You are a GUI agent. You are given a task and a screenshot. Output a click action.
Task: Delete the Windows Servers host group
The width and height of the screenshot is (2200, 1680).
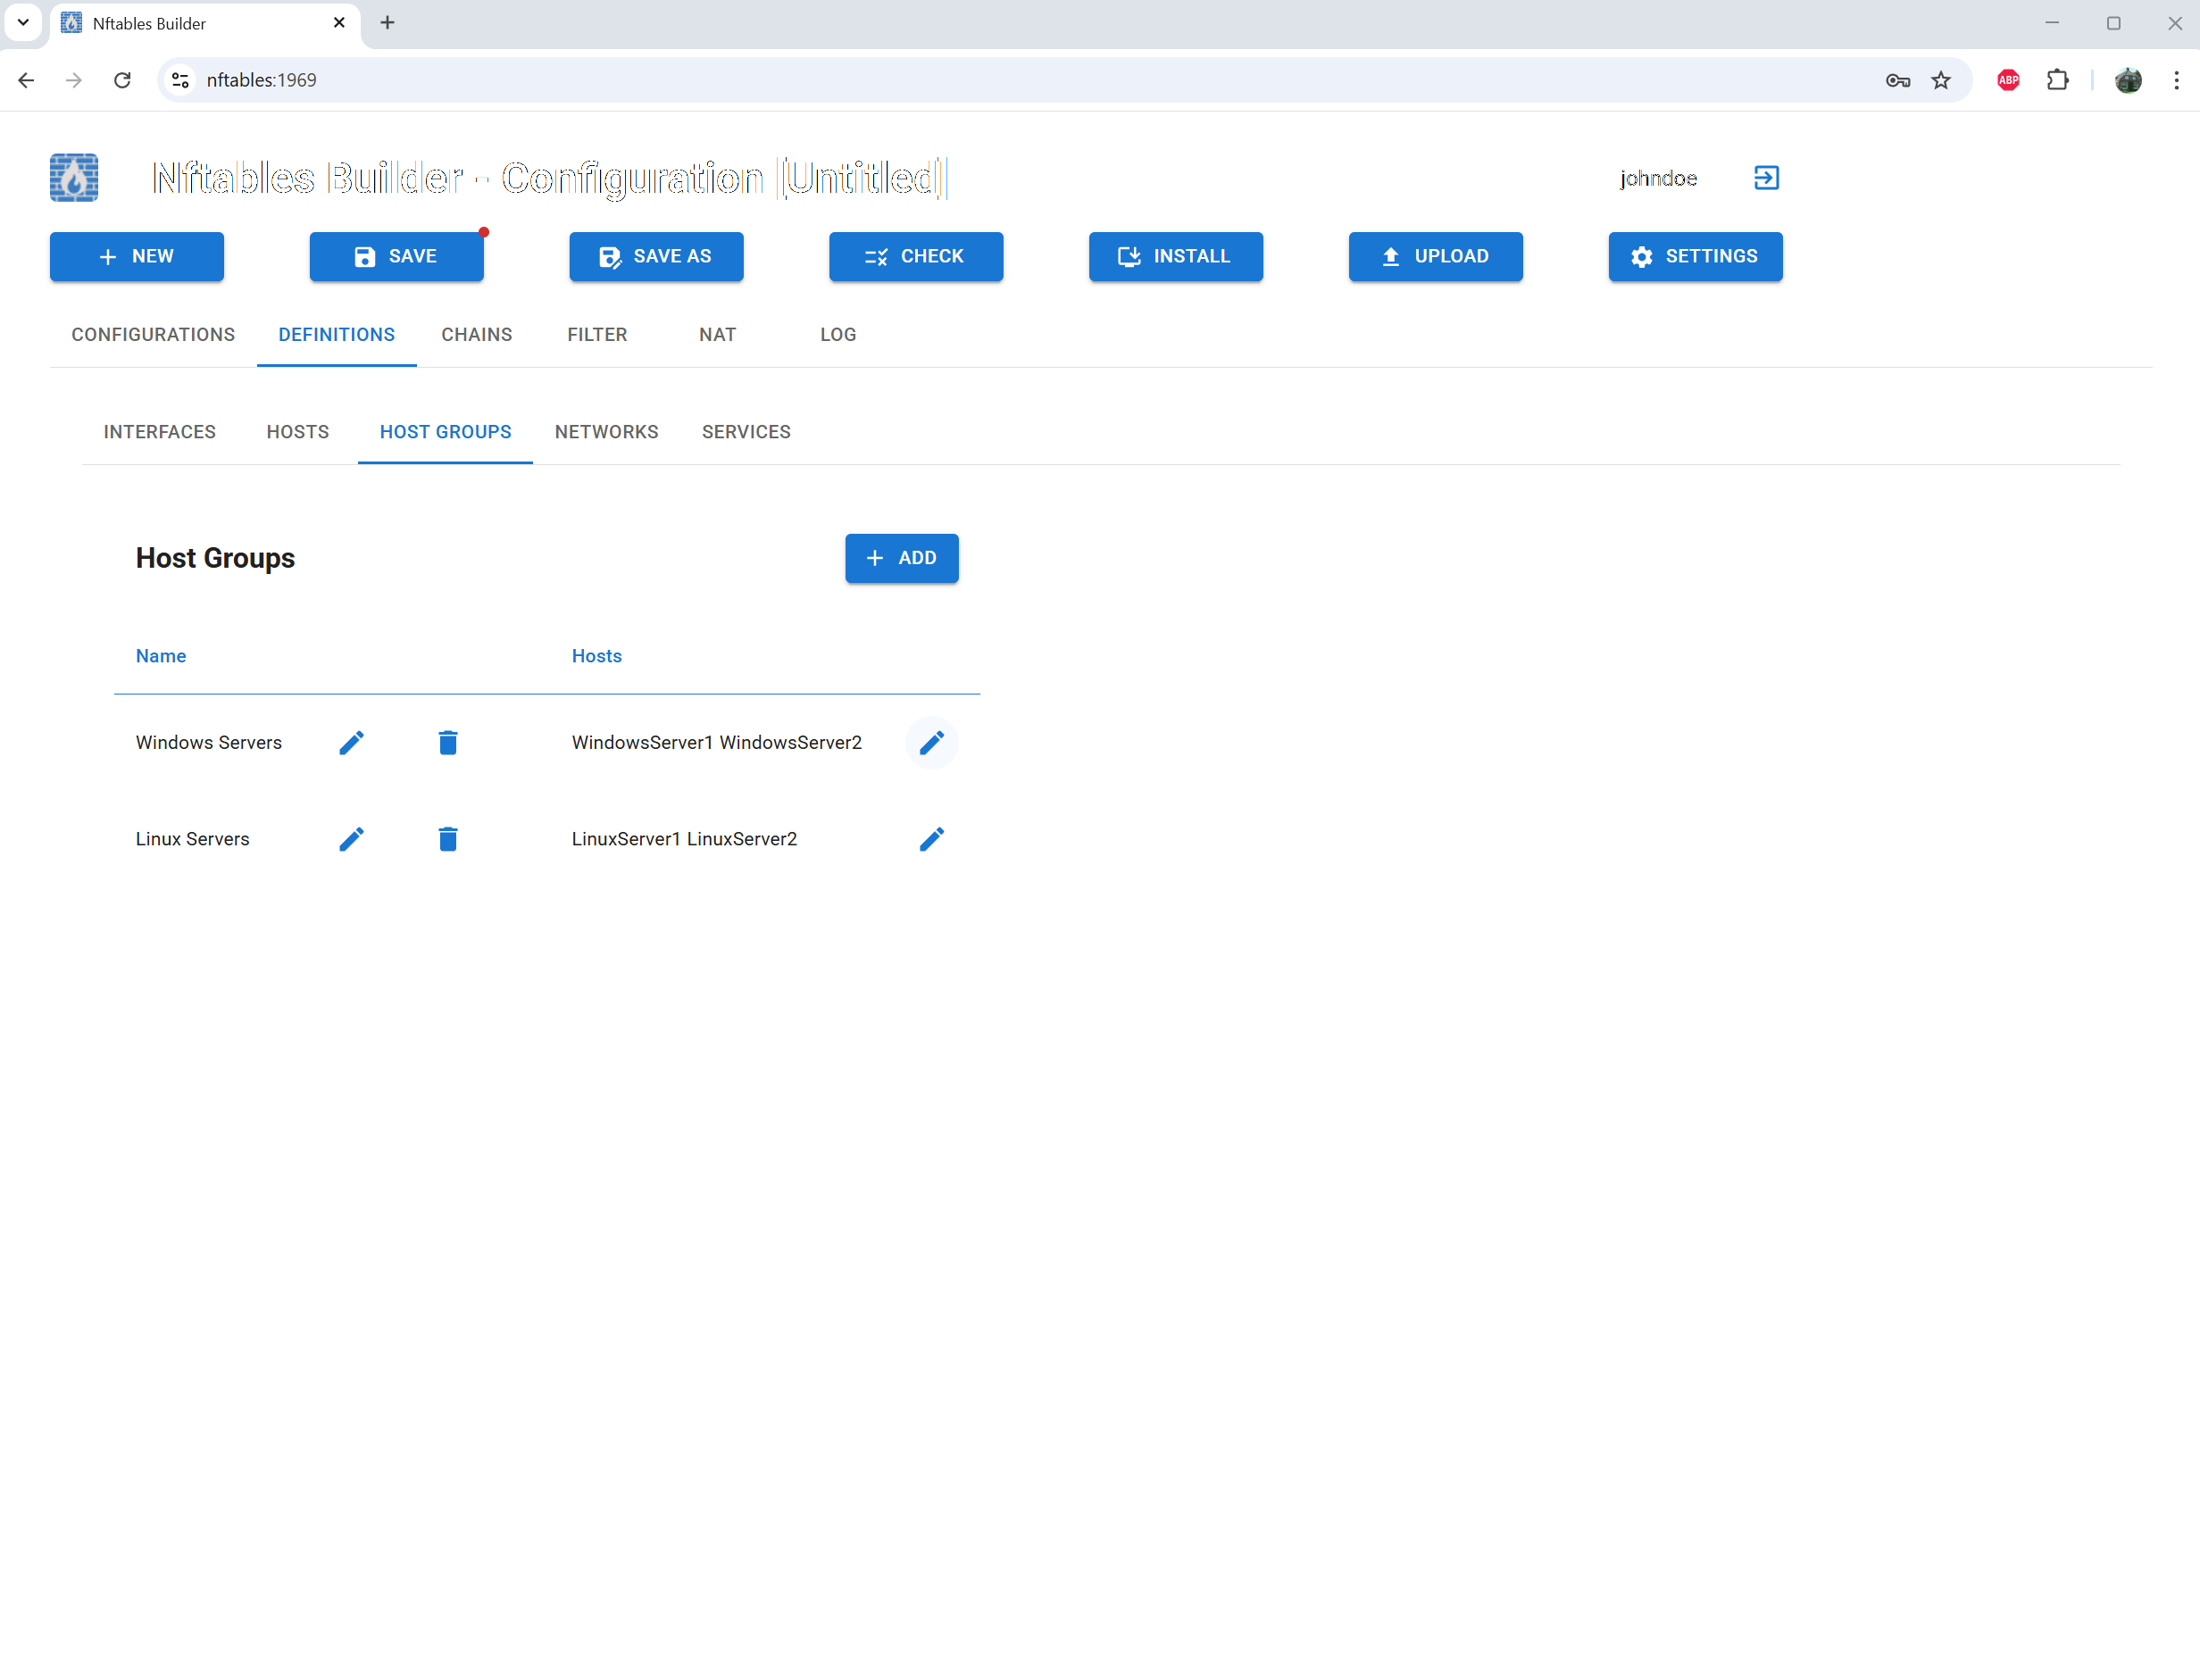447,742
